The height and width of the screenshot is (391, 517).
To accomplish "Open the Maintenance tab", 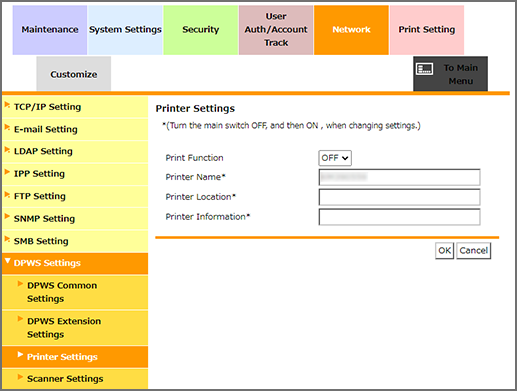I will tap(50, 30).
